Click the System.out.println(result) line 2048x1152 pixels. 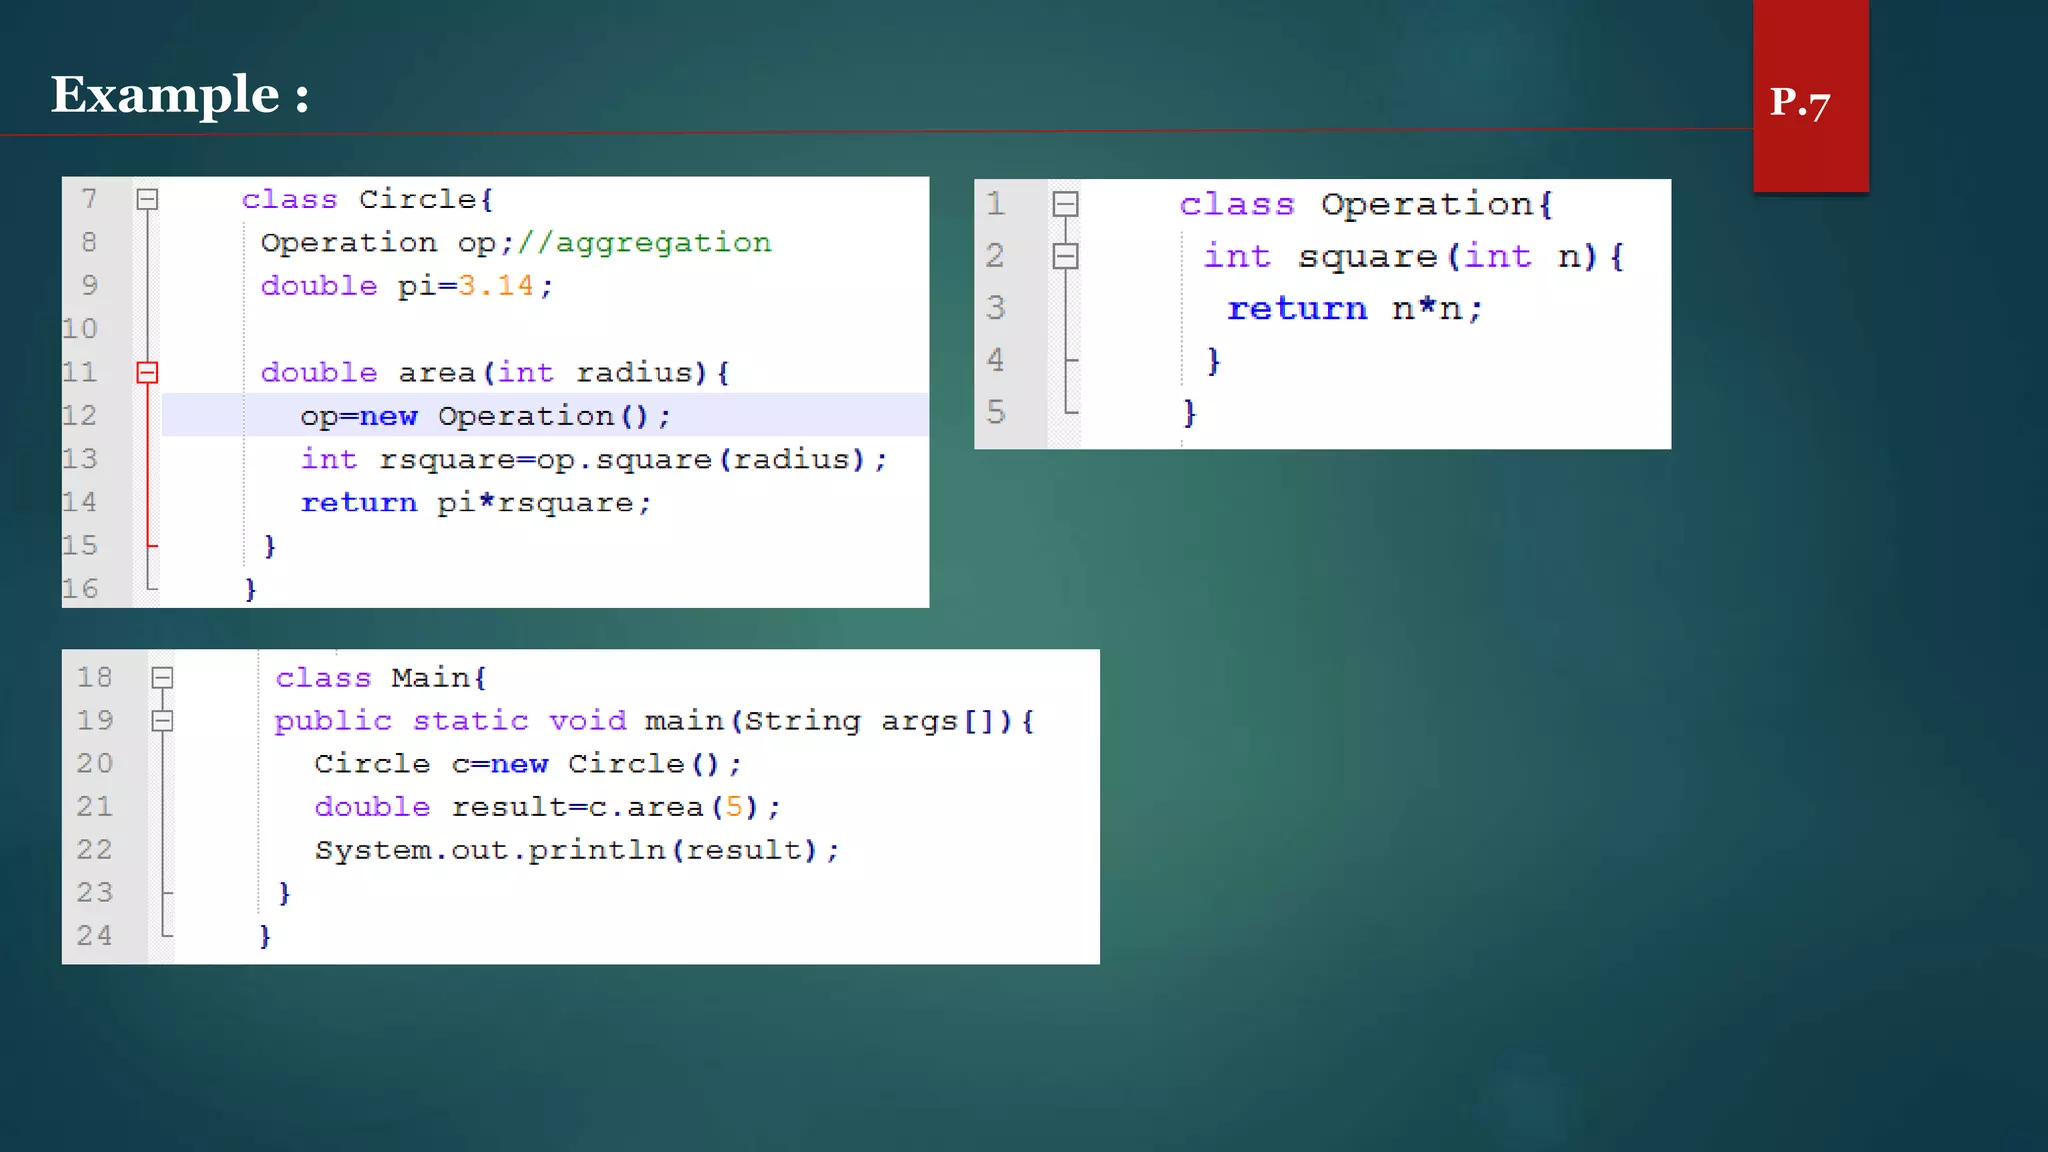tap(576, 850)
